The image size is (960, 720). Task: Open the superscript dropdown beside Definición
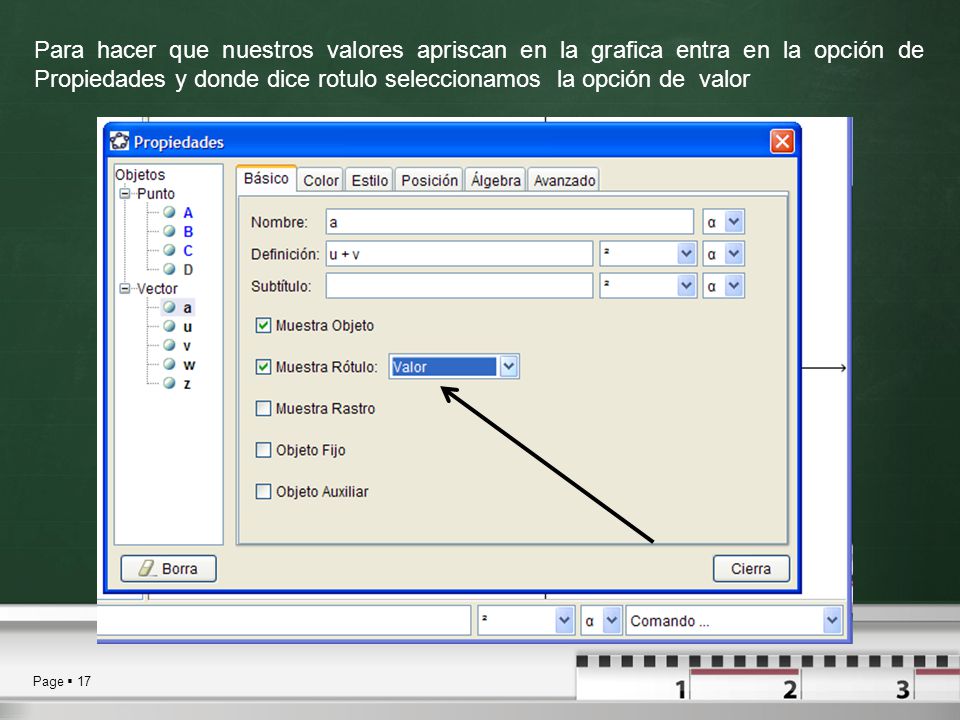[x=686, y=253]
